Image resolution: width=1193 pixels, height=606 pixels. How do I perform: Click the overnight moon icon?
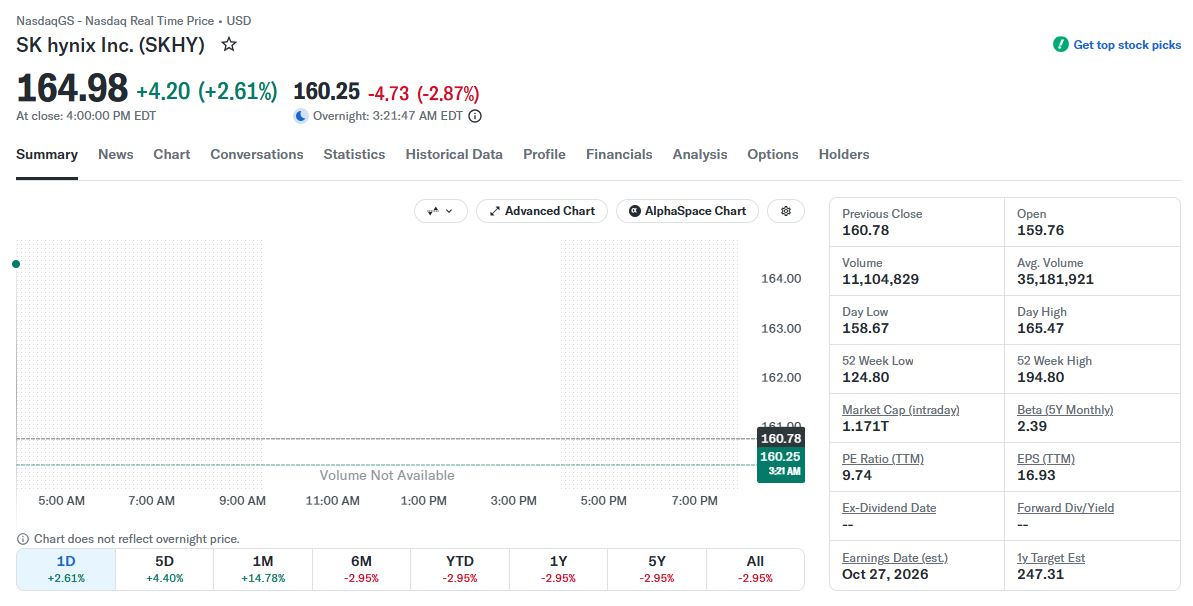pyautogui.click(x=301, y=116)
